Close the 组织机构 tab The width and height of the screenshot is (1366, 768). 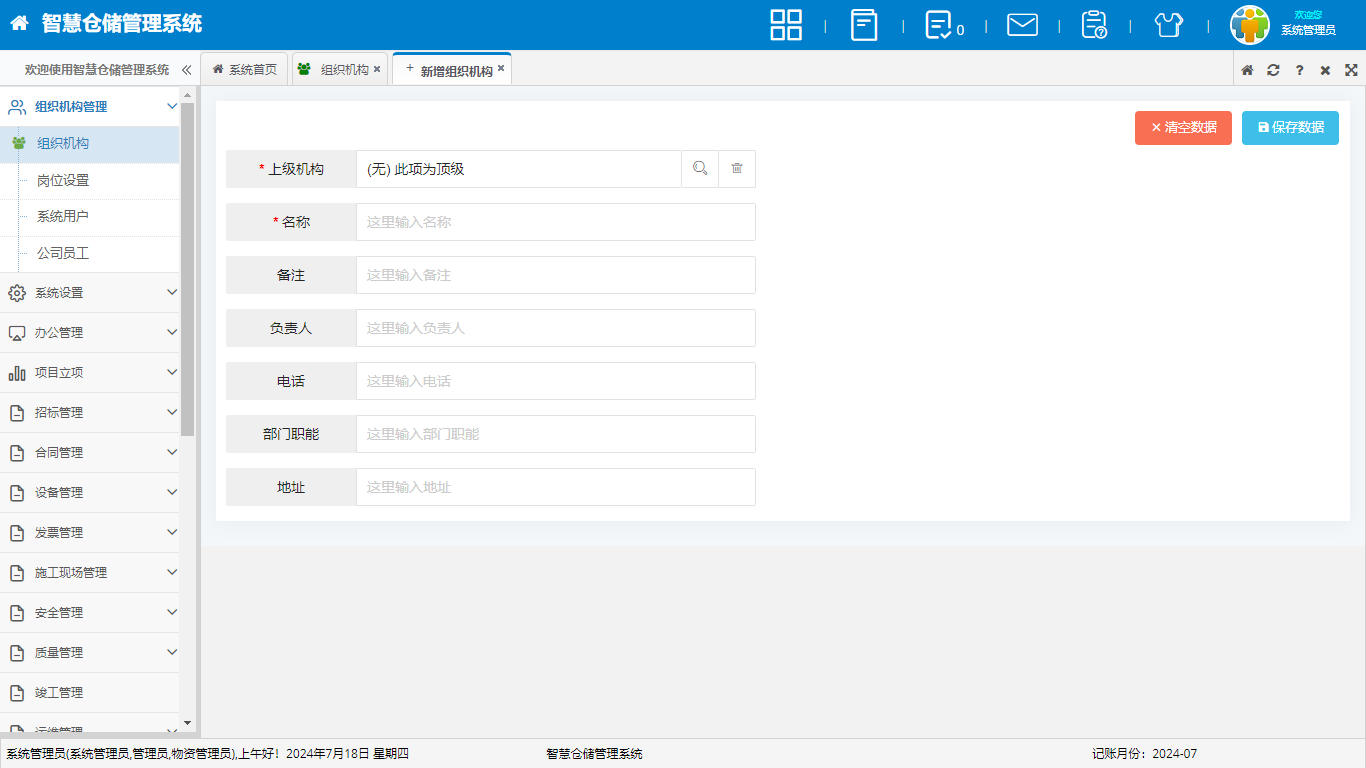[x=377, y=69]
